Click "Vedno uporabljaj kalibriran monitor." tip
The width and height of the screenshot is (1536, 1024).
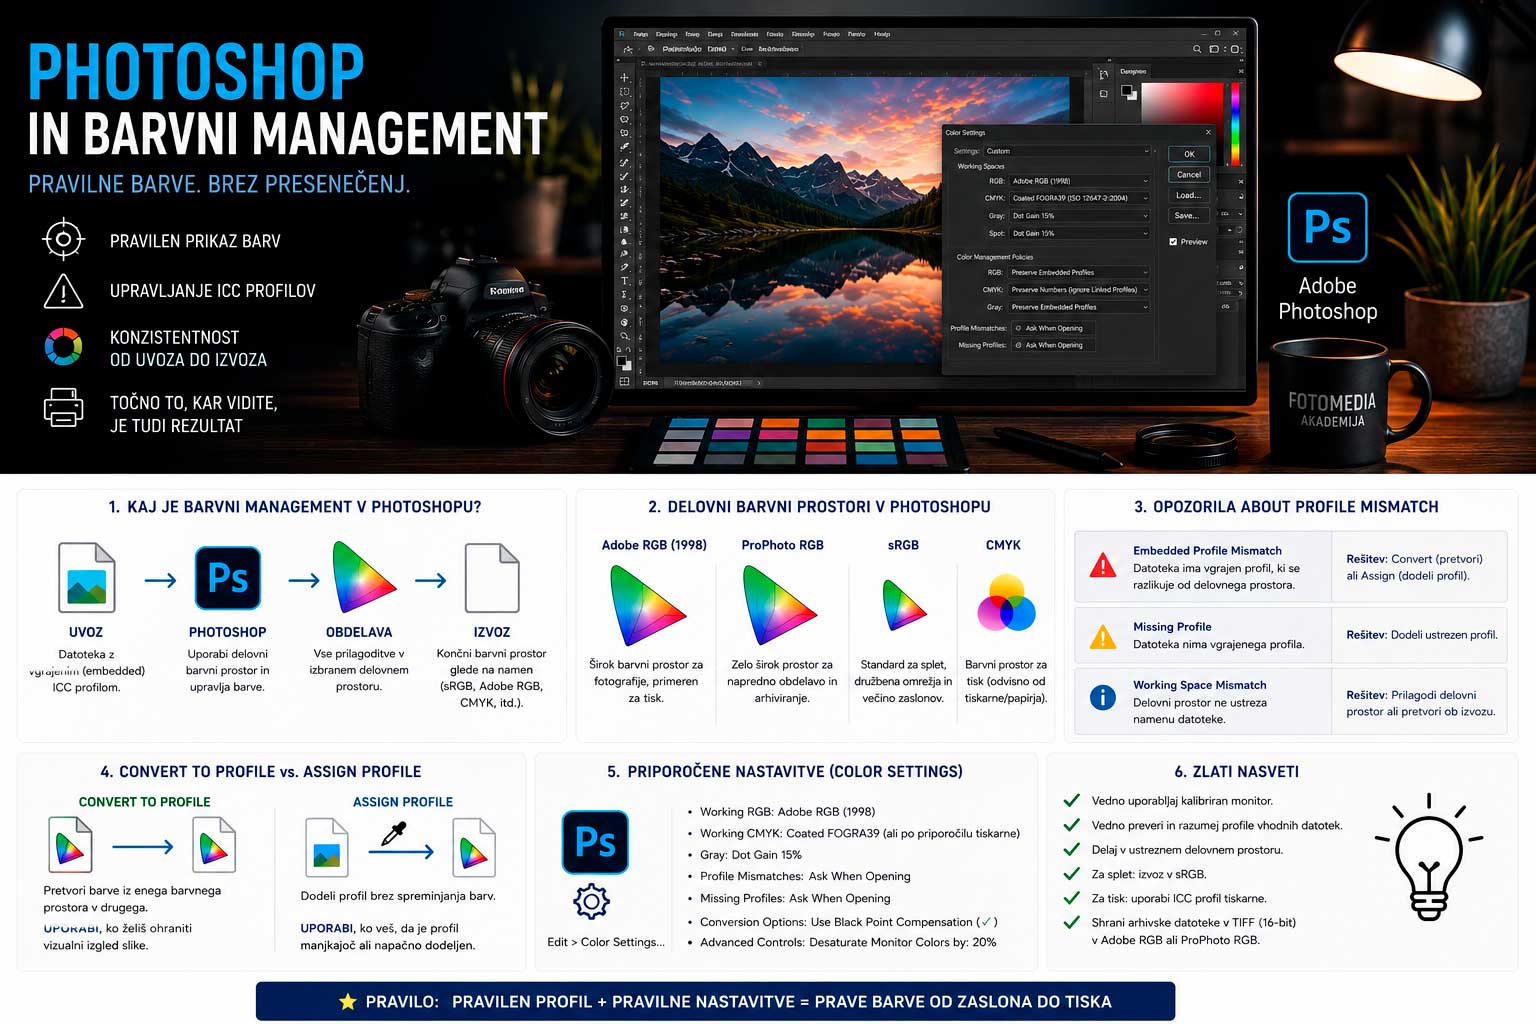[1182, 801]
